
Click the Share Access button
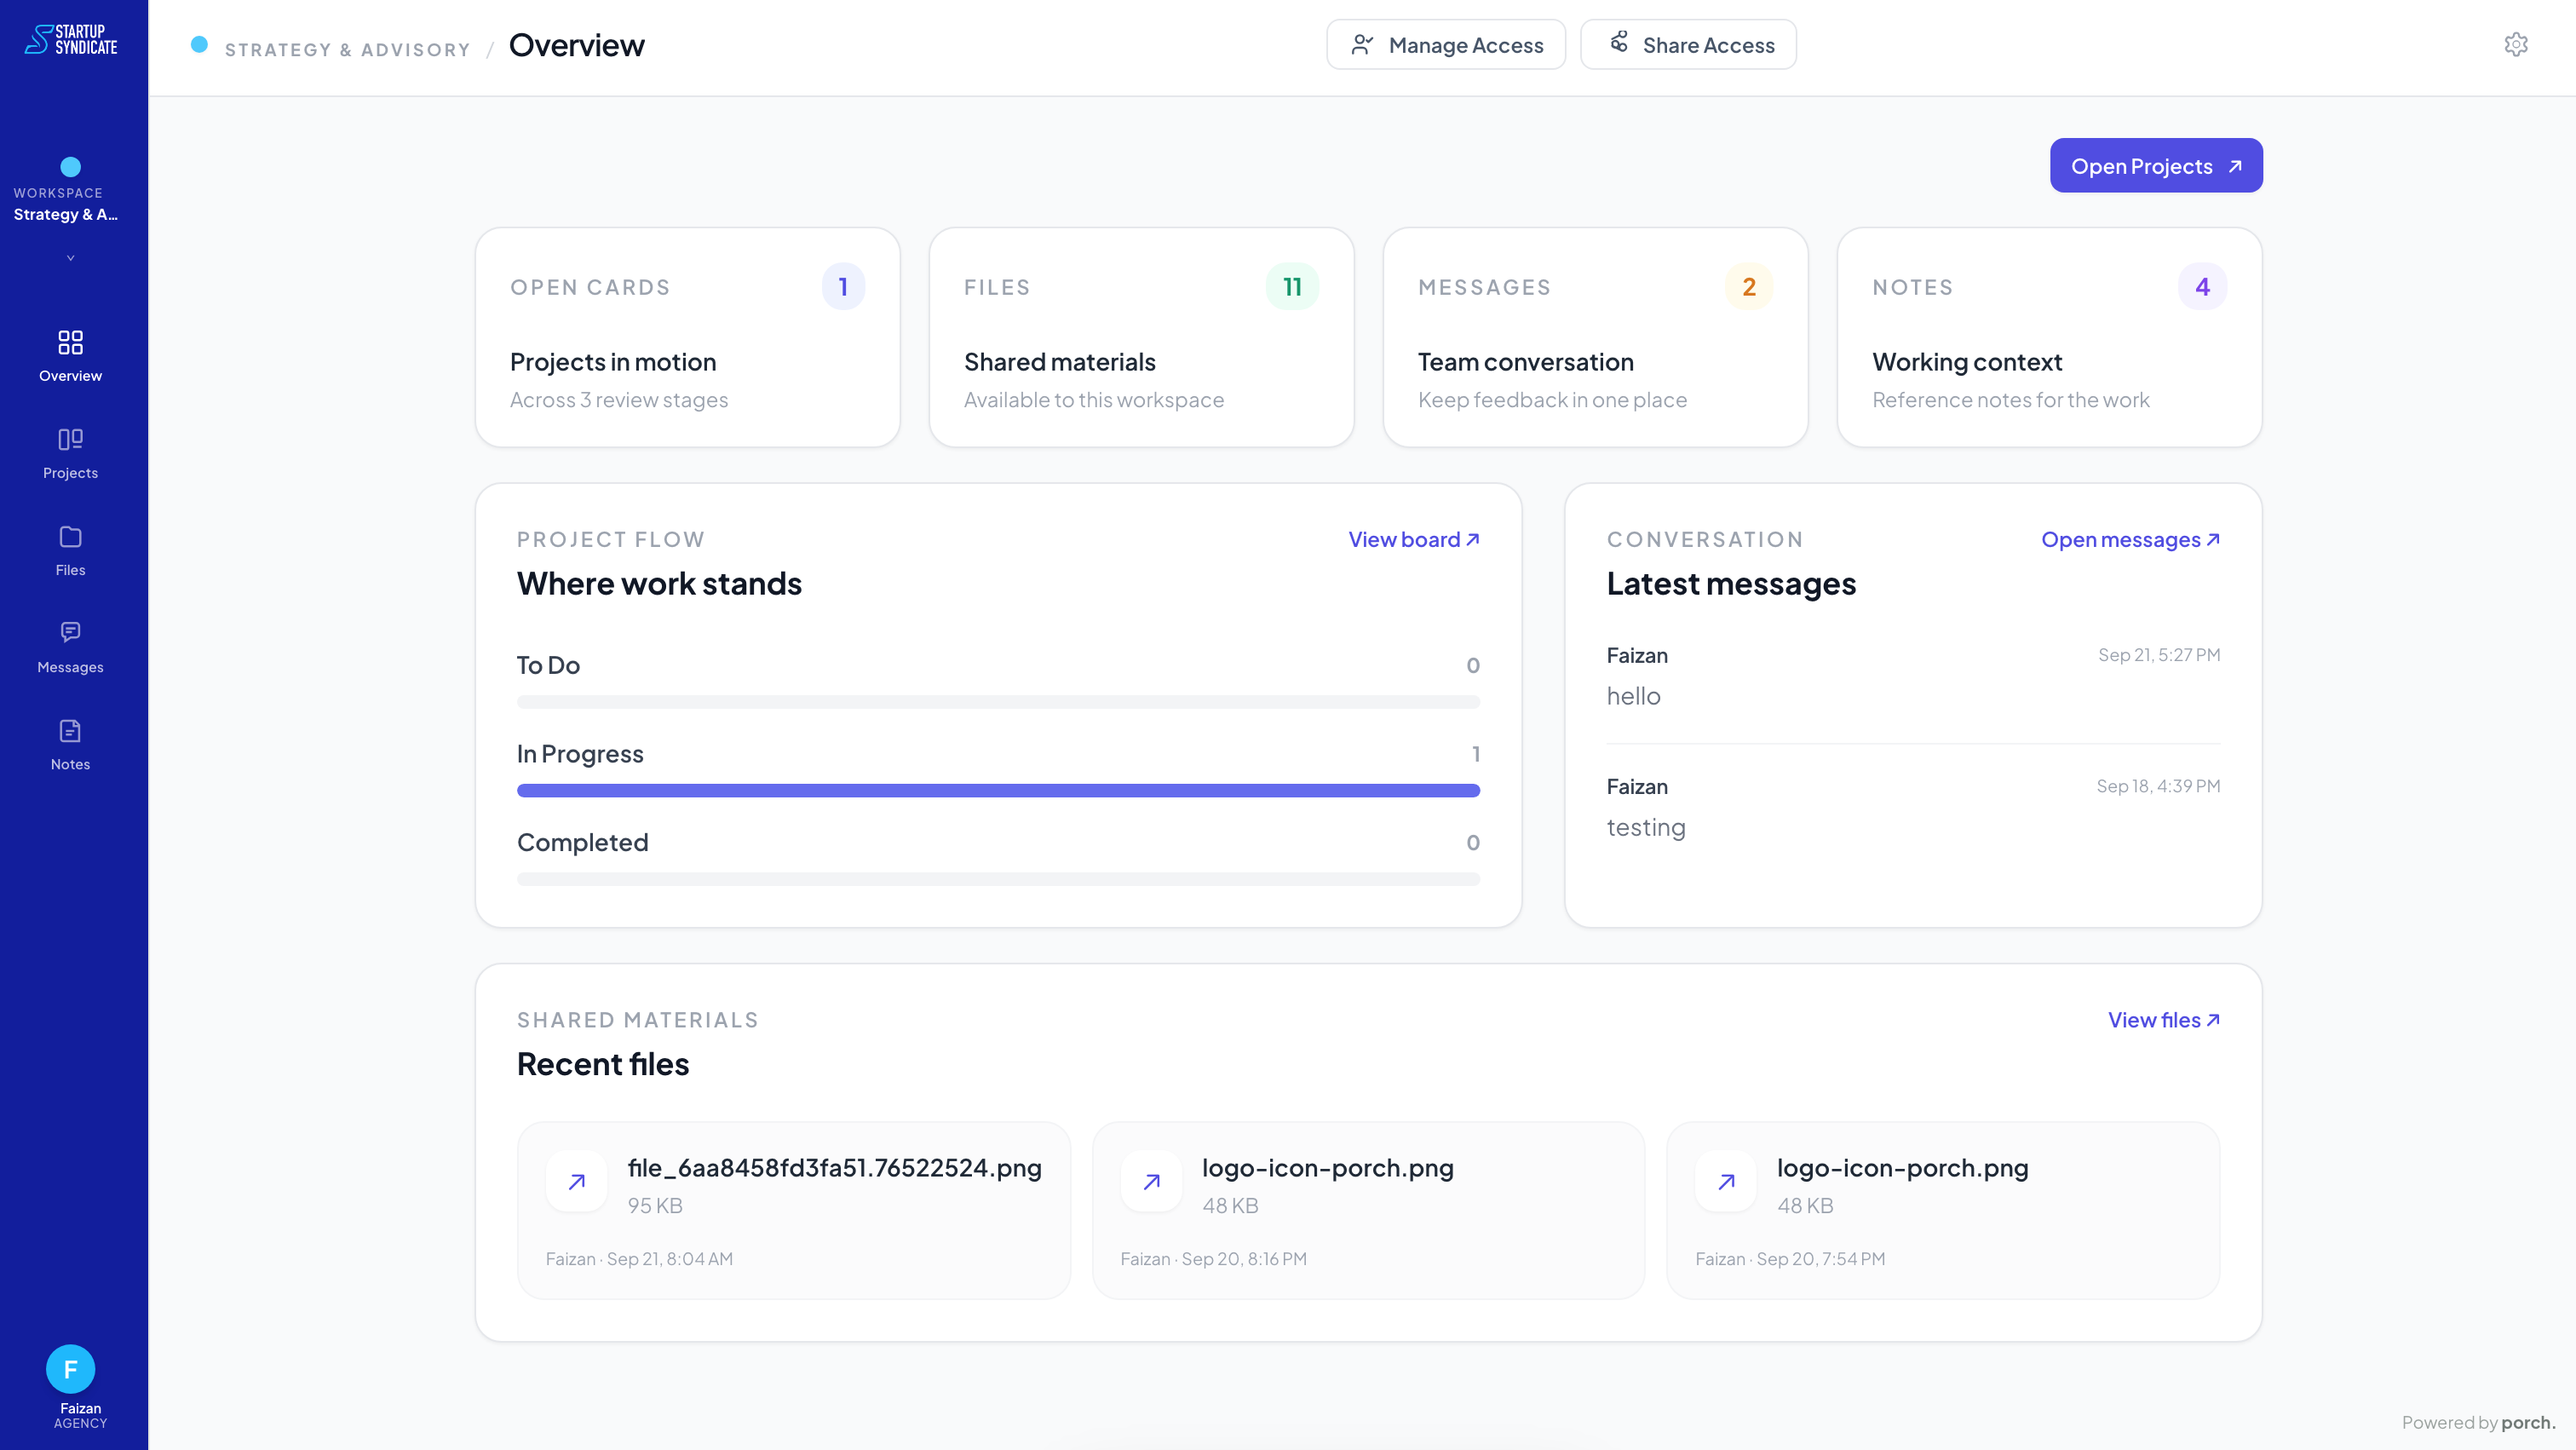point(1688,45)
